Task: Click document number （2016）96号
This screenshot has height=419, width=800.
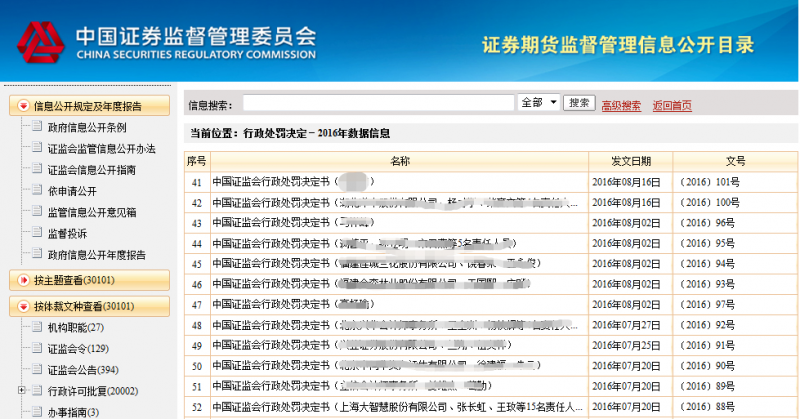Action: [x=705, y=223]
